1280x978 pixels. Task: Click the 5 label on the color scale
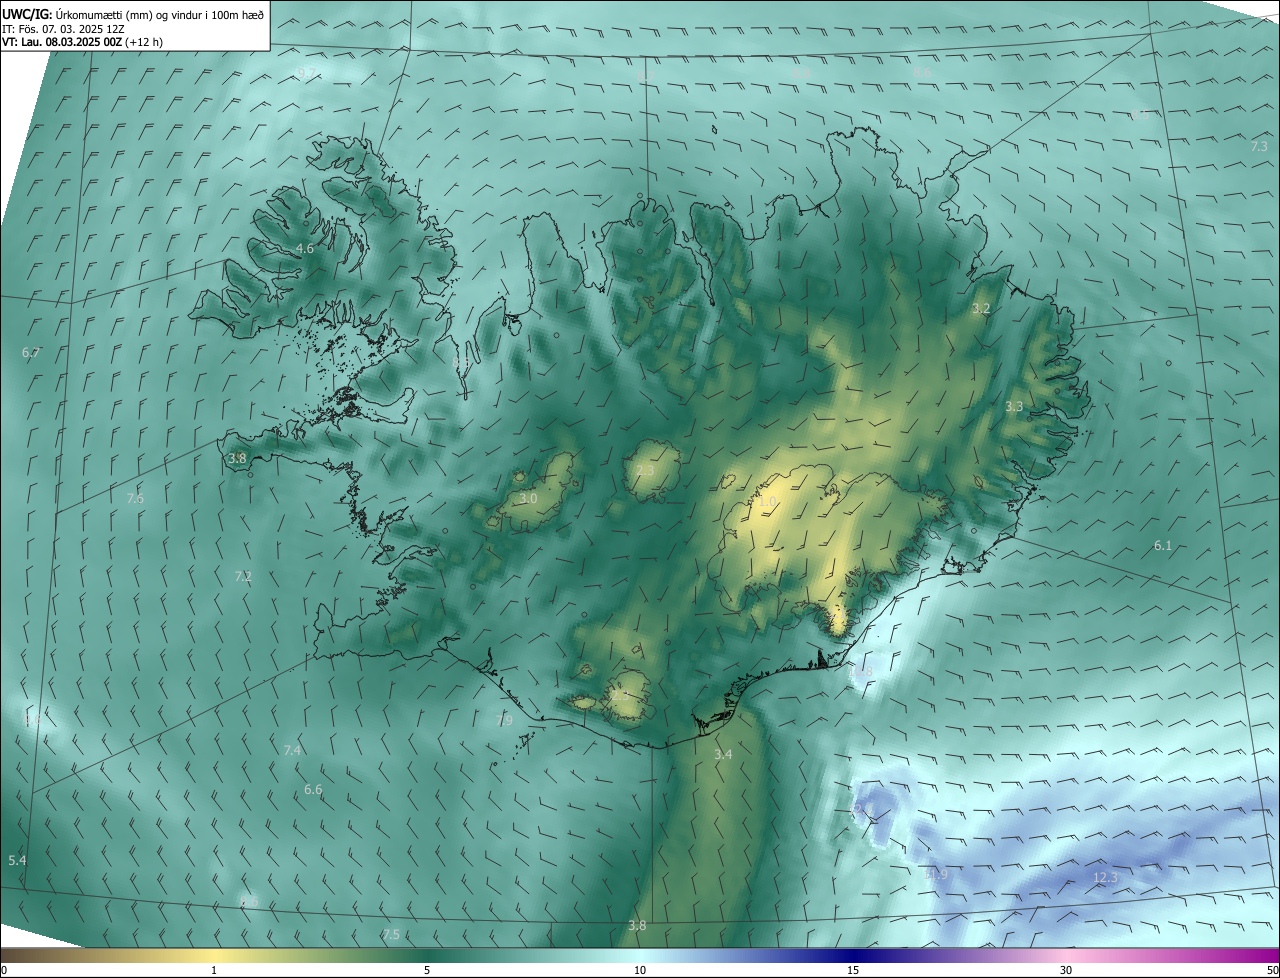click(x=427, y=970)
